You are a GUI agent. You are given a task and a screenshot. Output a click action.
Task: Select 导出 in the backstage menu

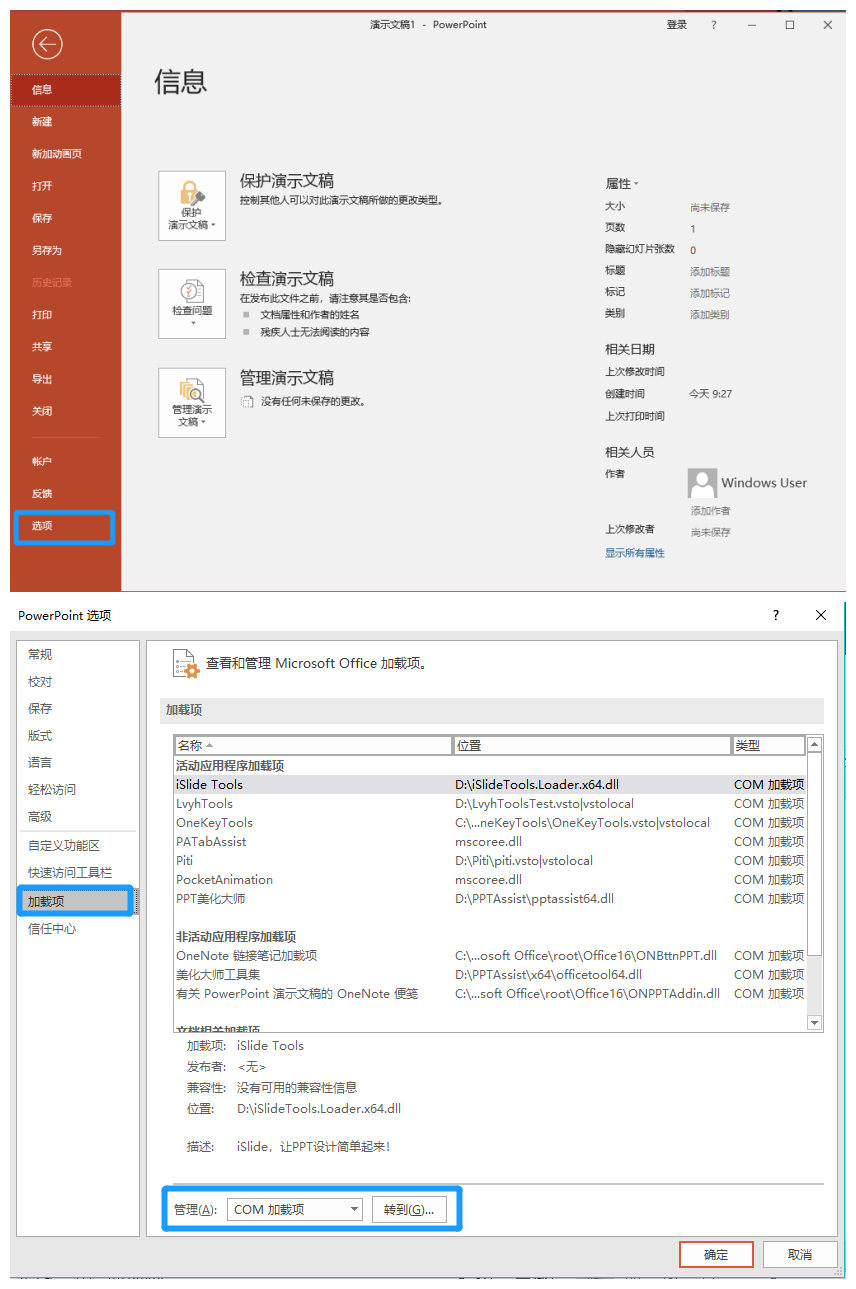[65, 379]
